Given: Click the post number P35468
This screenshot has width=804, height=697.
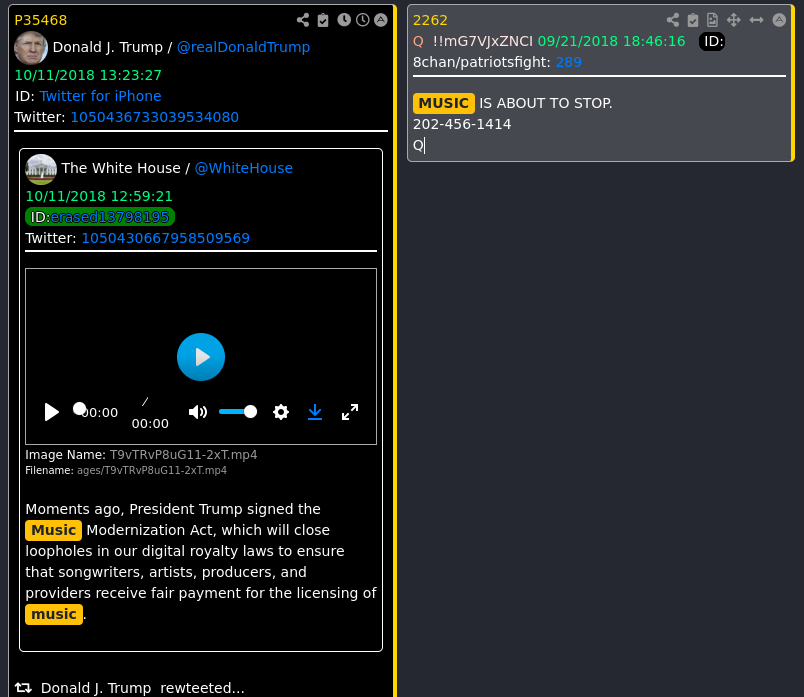Looking at the screenshot, I should click(41, 20).
